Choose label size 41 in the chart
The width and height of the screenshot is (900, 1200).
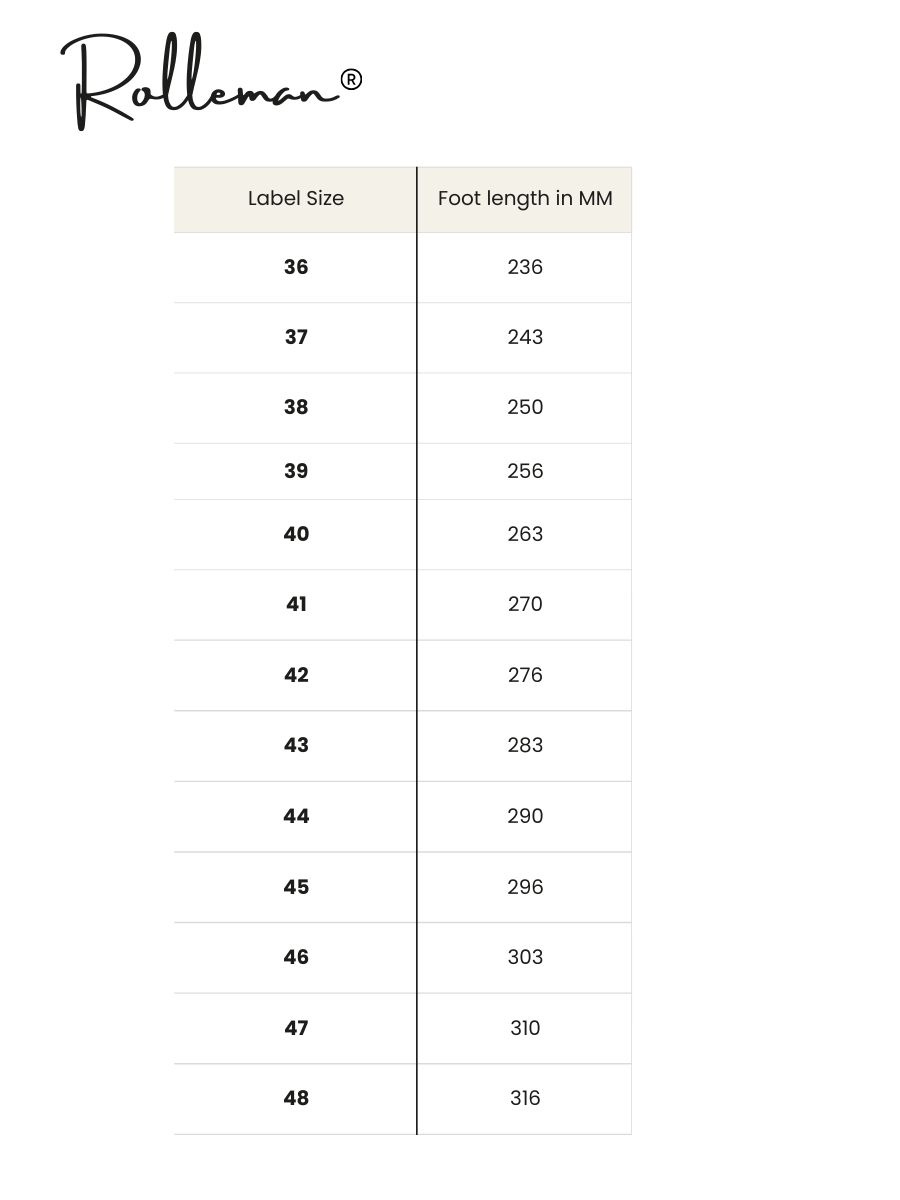(296, 604)
